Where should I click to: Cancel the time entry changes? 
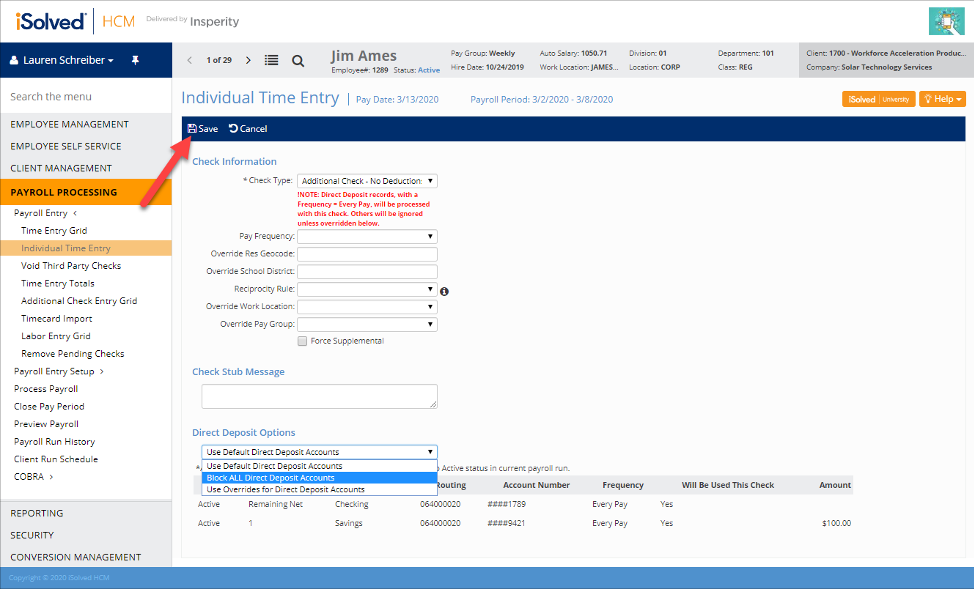[x=248, y=129]
